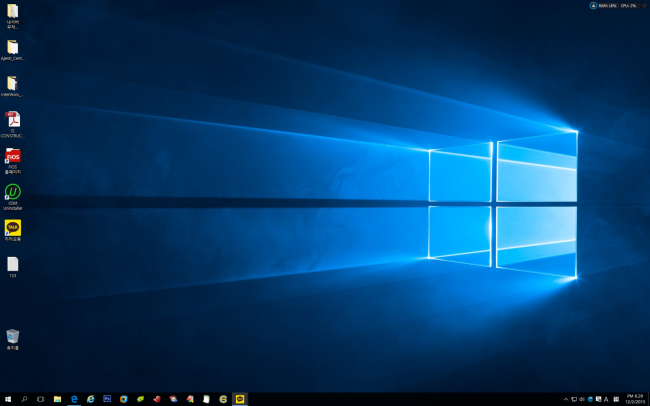The height and width of the screenshot is (406, 650).
Task: Open the KakaoTalk desktop shortcut
Action: (13, 229)
